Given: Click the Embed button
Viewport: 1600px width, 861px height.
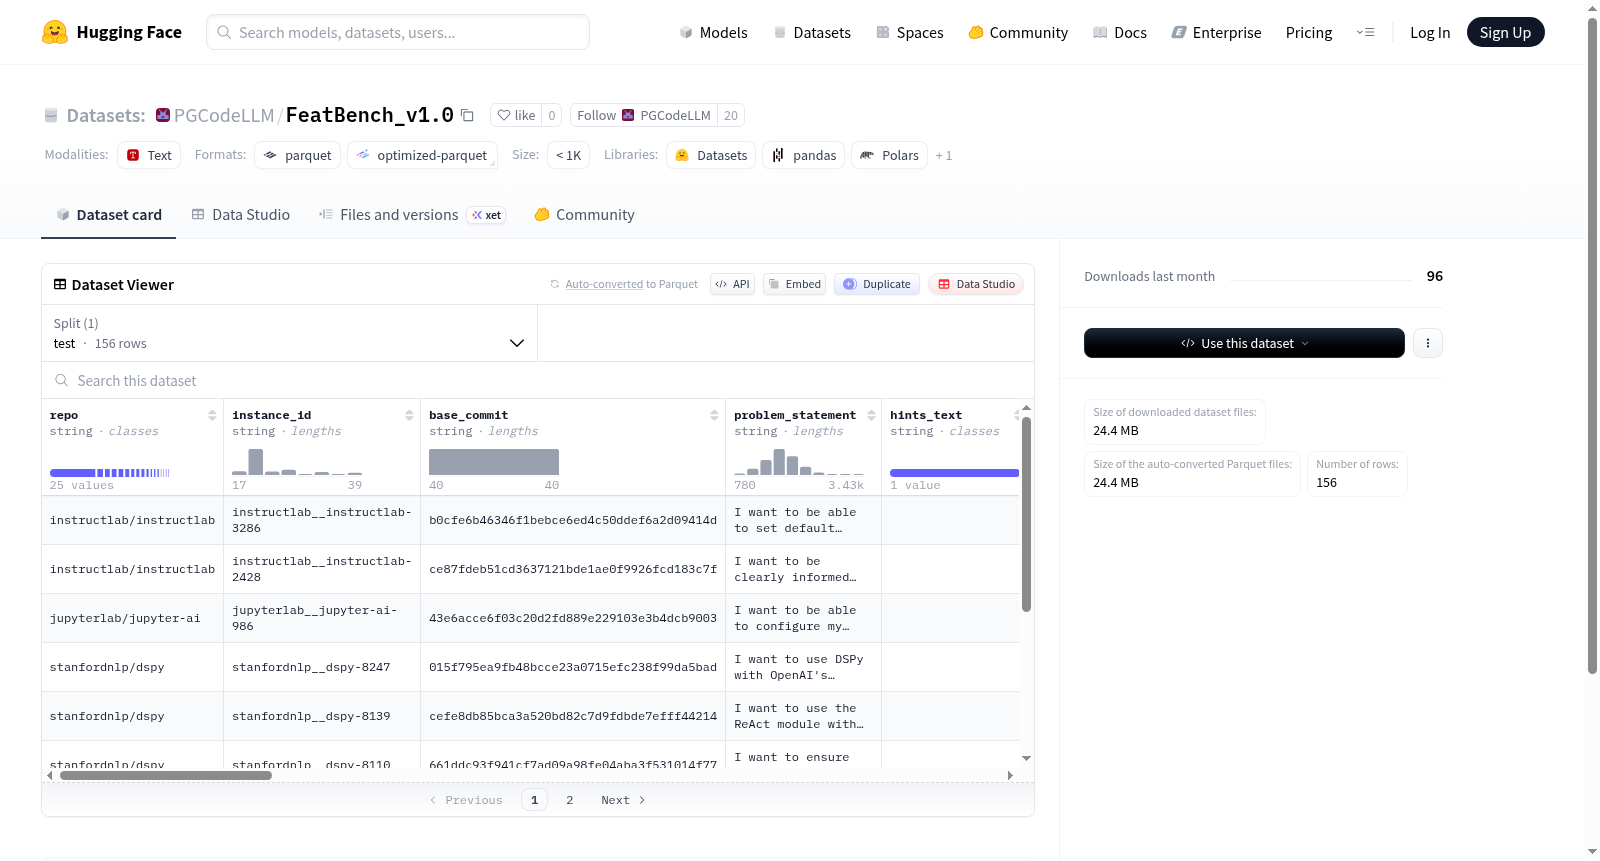Looking at the screenshot, I should tap(794, 284).
